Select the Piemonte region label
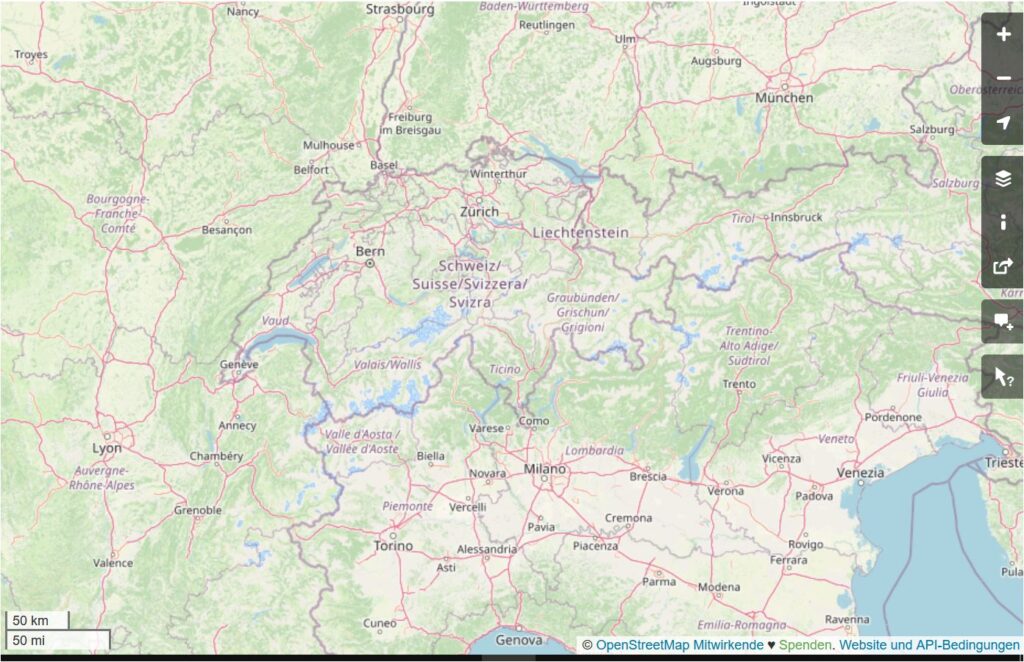The height and width of the screenshot is (662, 1024). tap(408, 506)
